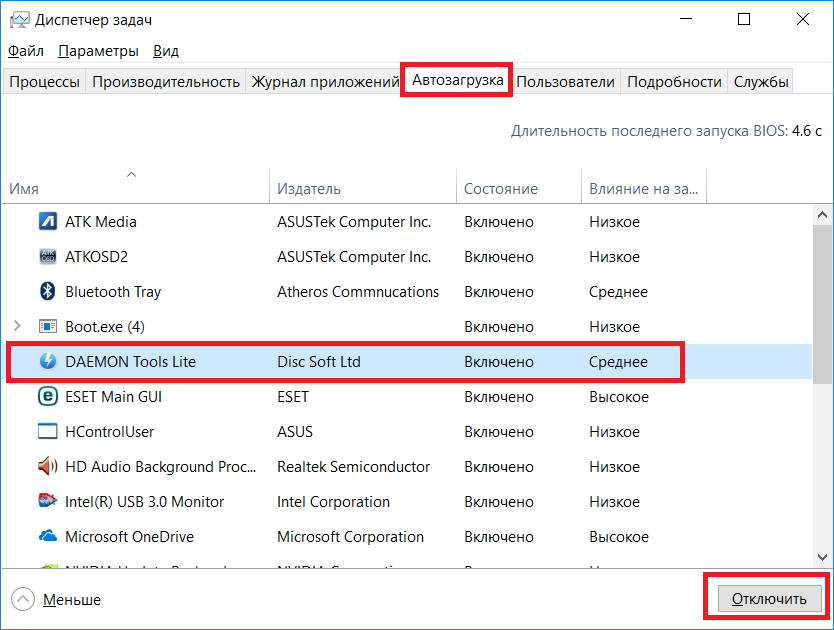Open the Файл menu
Screen dimensions: 834x630
(26, 51)
